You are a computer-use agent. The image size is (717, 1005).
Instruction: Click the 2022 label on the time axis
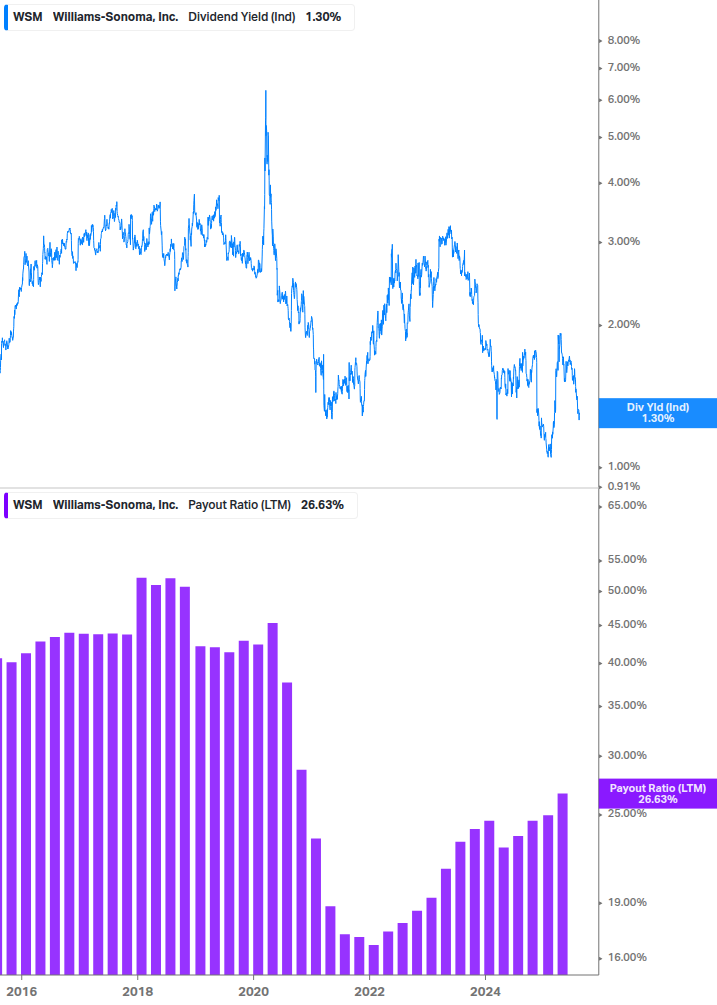click(x=370, y=992)
